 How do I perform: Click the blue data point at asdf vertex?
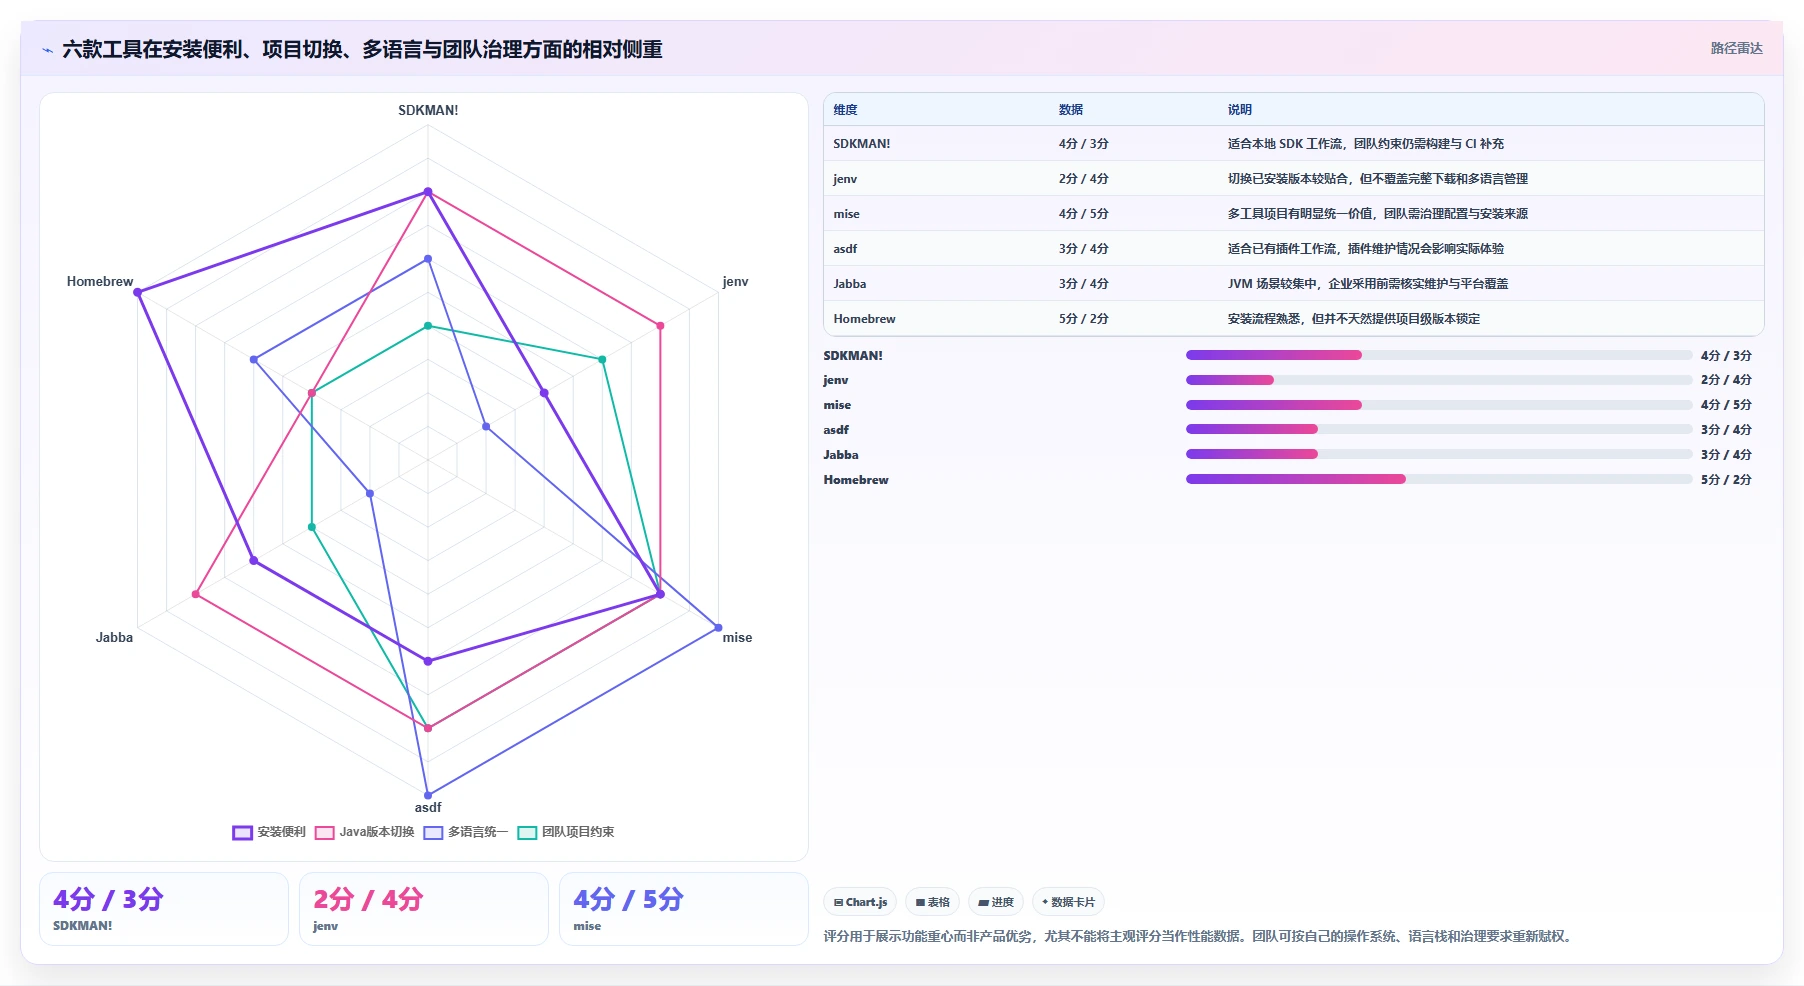click(428, 795)
